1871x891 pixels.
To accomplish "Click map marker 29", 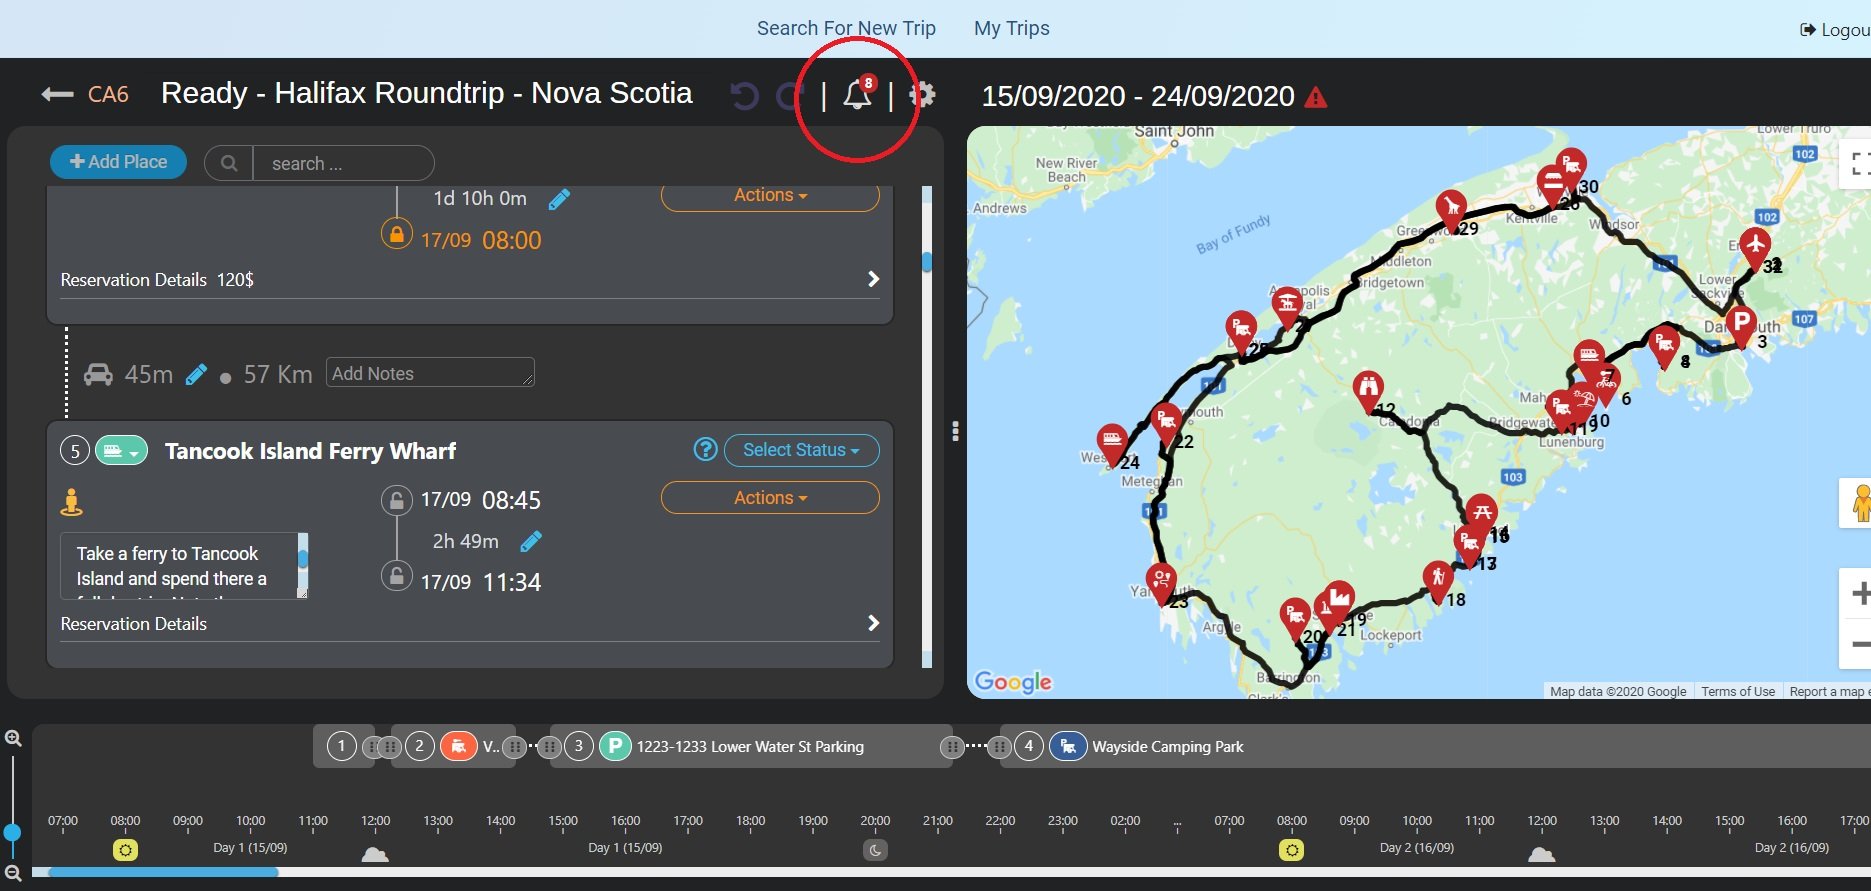I will [x=1451, y=209].
